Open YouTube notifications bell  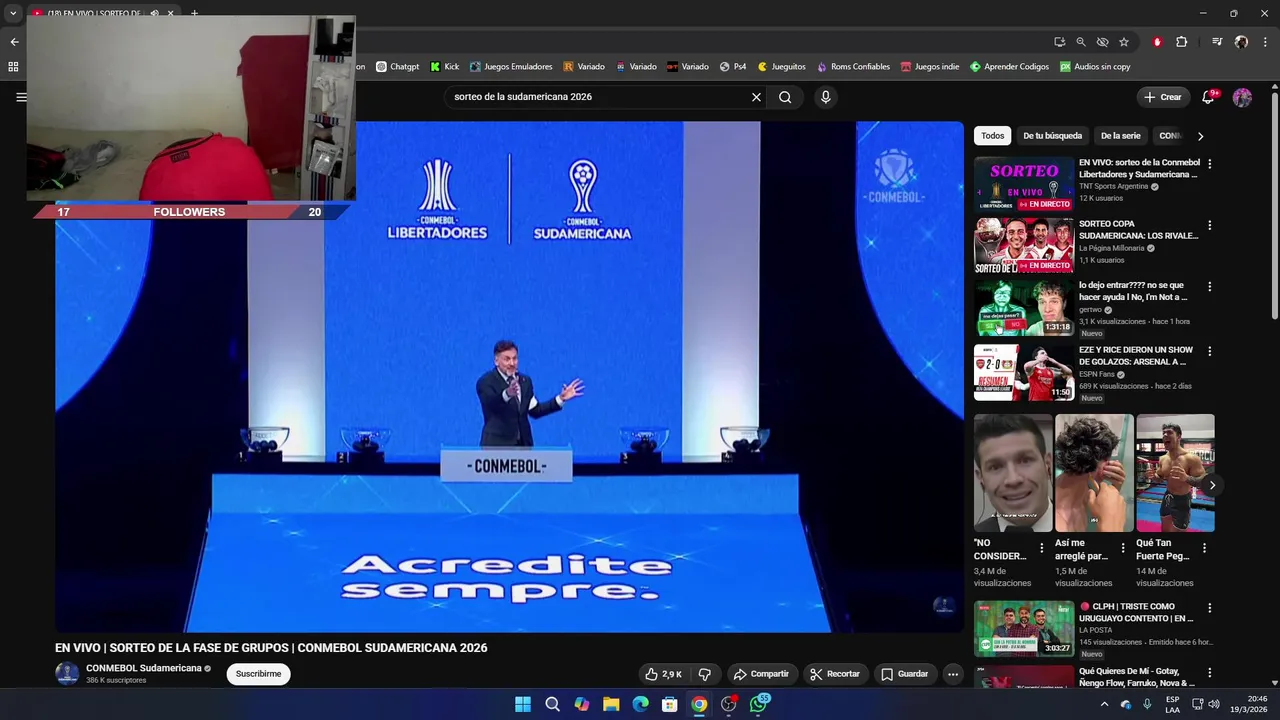[x=1209, y=97]
